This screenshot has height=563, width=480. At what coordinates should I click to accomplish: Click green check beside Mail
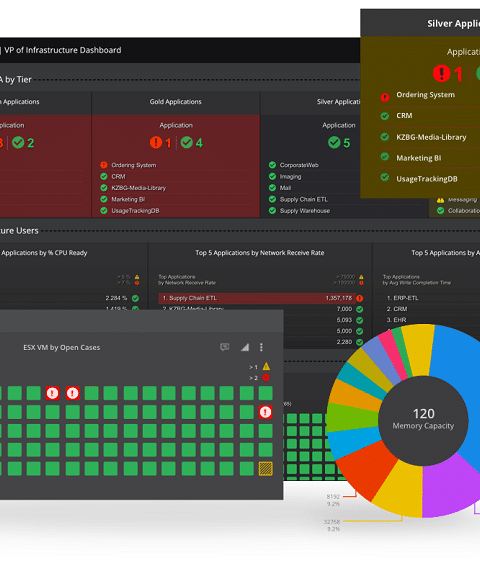272,187
